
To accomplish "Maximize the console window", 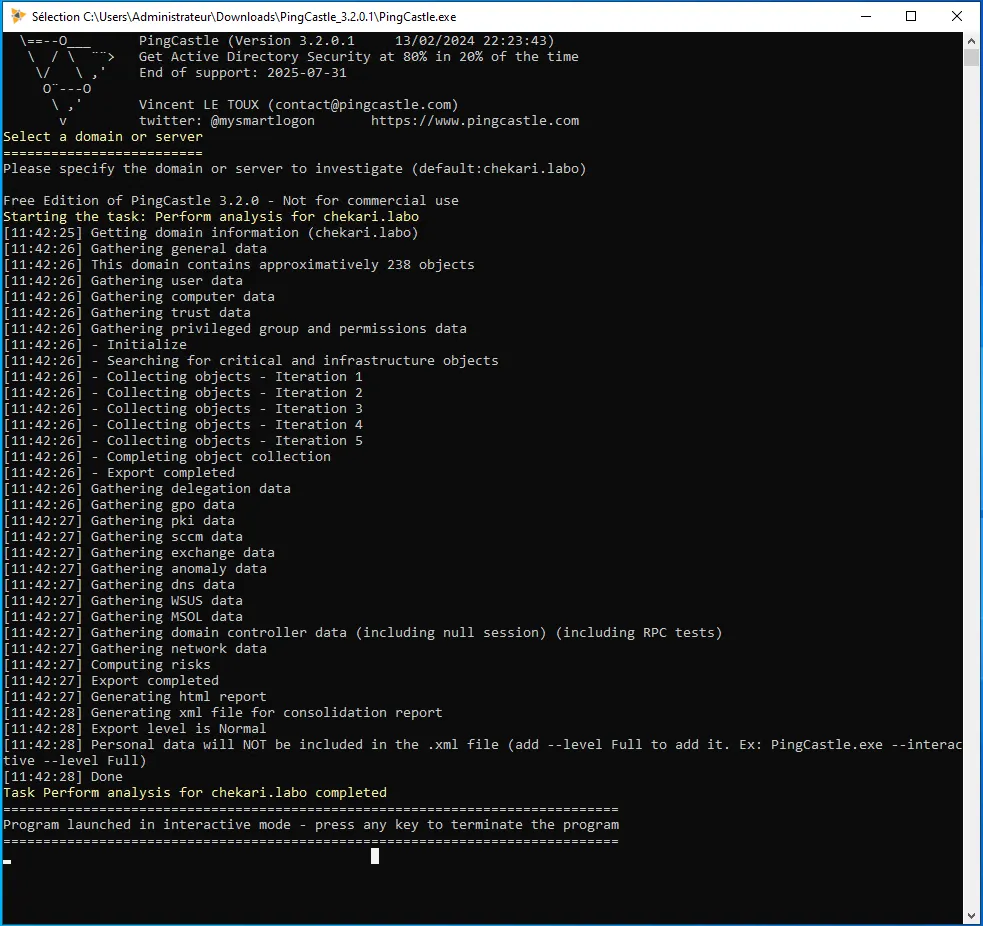I will coord(911,16).
